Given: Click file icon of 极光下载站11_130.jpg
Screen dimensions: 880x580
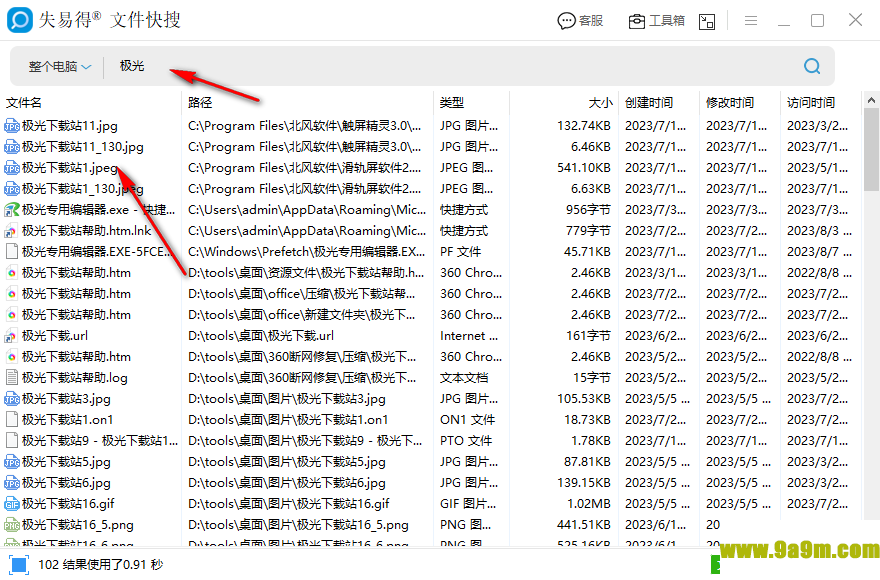Looking at the screenshot, I should pos(12,147).
